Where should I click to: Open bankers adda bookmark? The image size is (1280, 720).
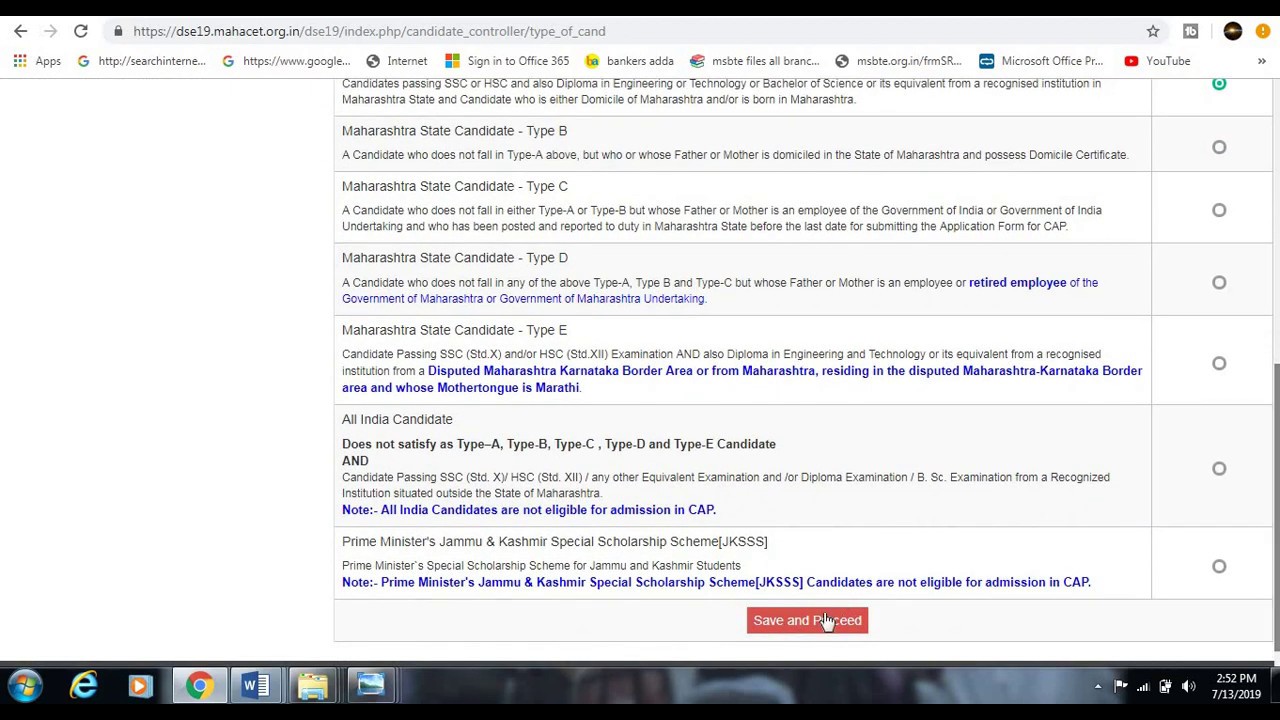click(630, 61)
